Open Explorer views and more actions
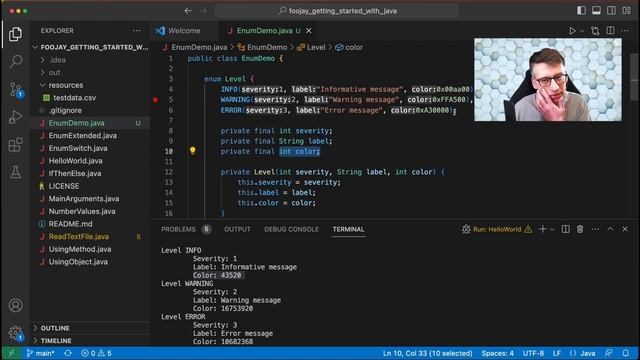640x360 pixels. [x=136, y=31]
